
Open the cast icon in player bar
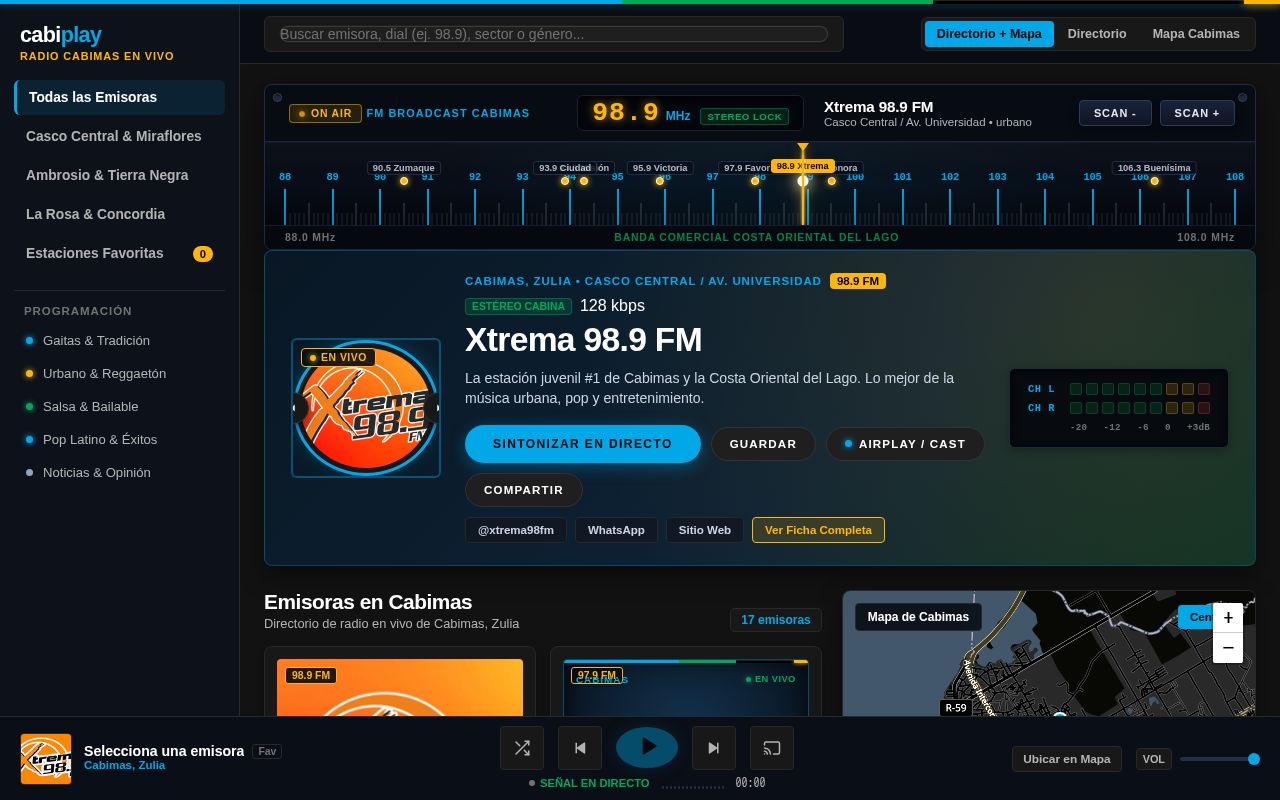pyautogui.click(x=772, y=748)
